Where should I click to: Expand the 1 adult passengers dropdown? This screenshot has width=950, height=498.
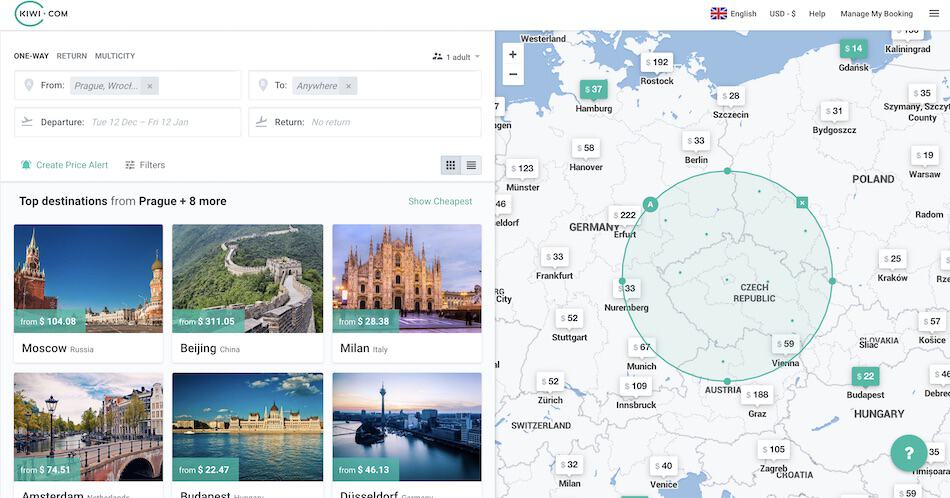(x=456, y=57)
